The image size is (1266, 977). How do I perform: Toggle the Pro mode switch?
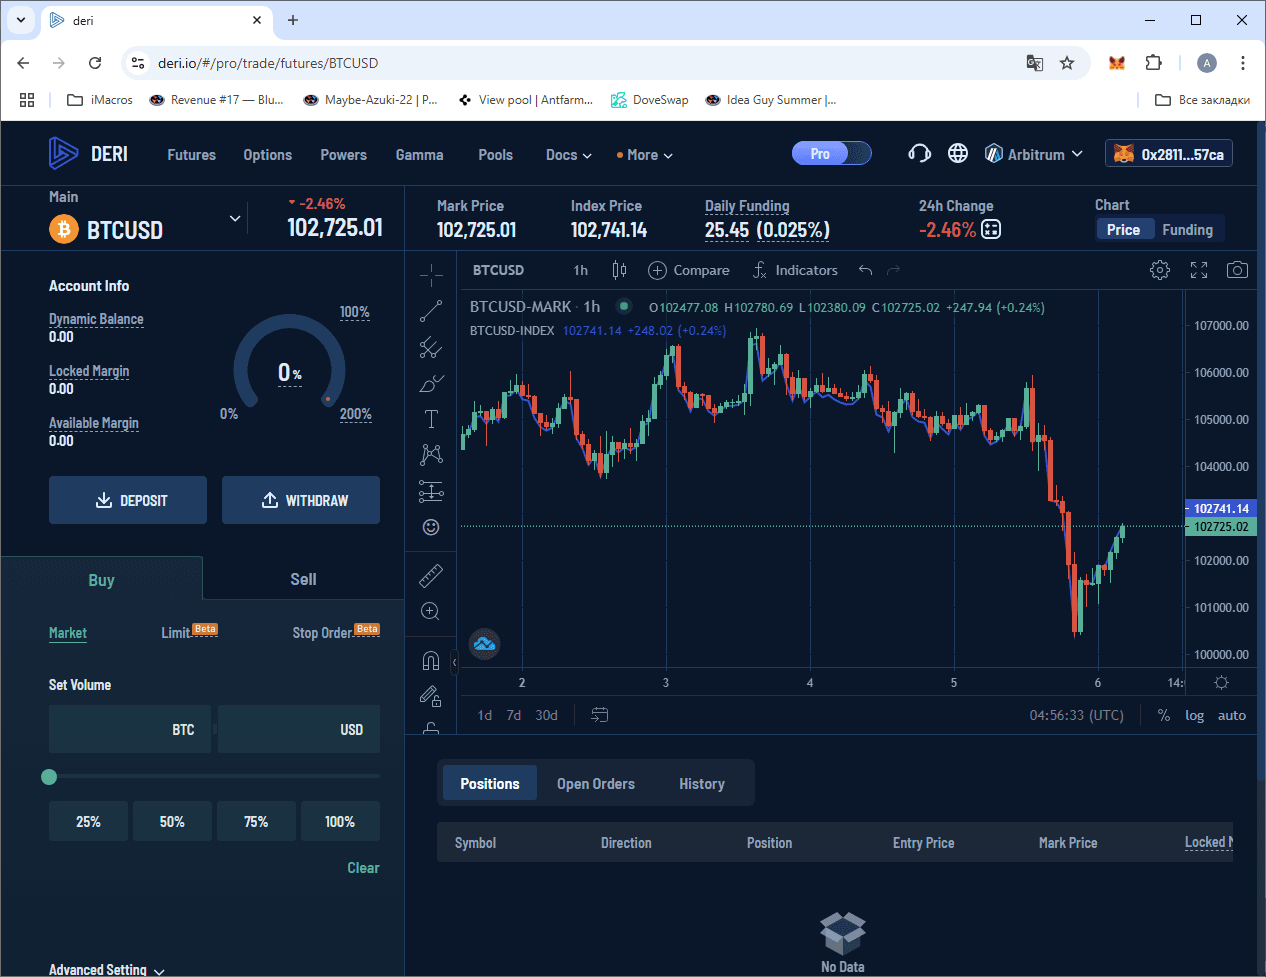(832, 153)
